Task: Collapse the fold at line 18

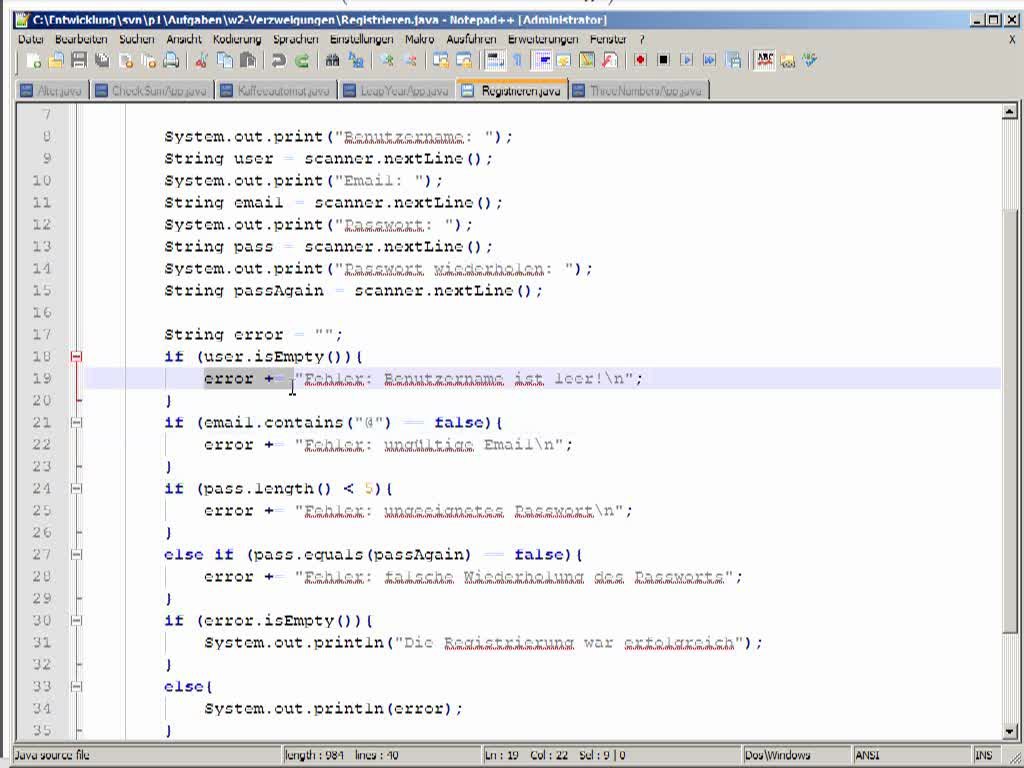Action: pyautogui.click(x=76, y=357)
